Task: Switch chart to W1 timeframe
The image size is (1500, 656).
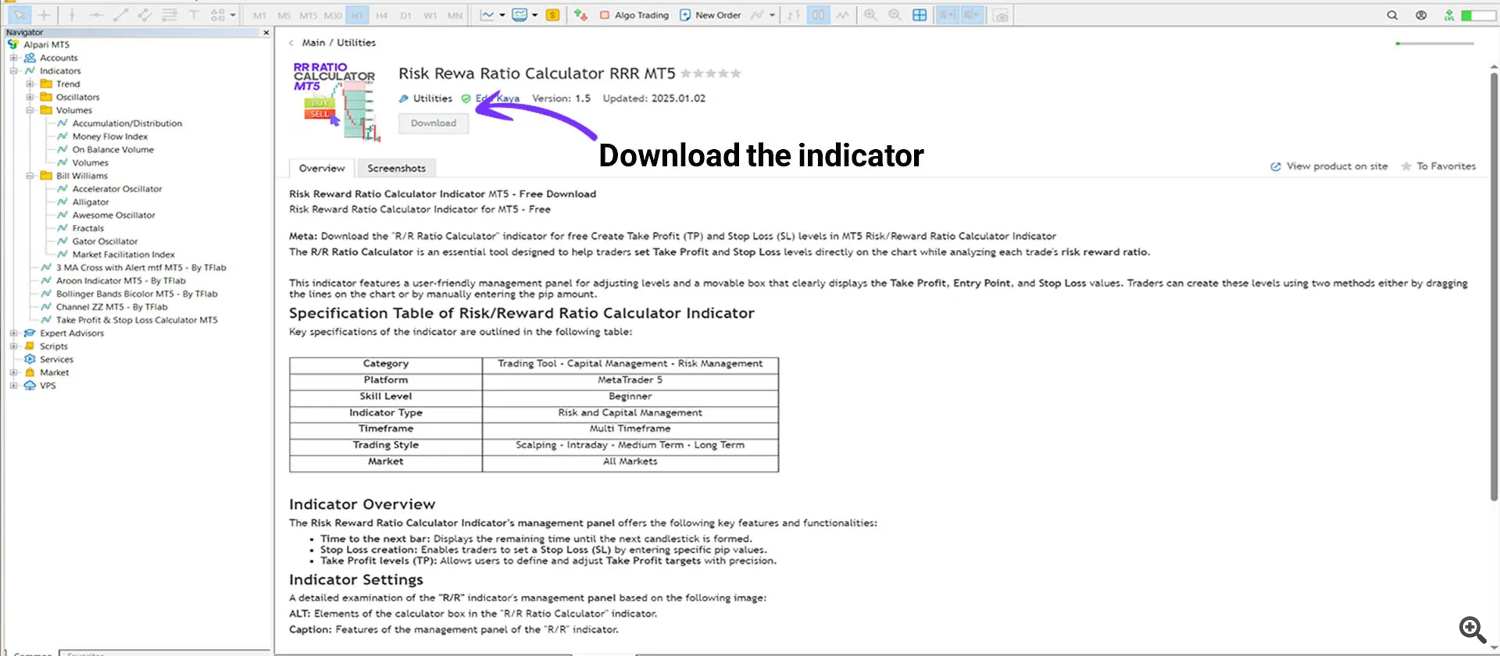Action: [430, 16]
